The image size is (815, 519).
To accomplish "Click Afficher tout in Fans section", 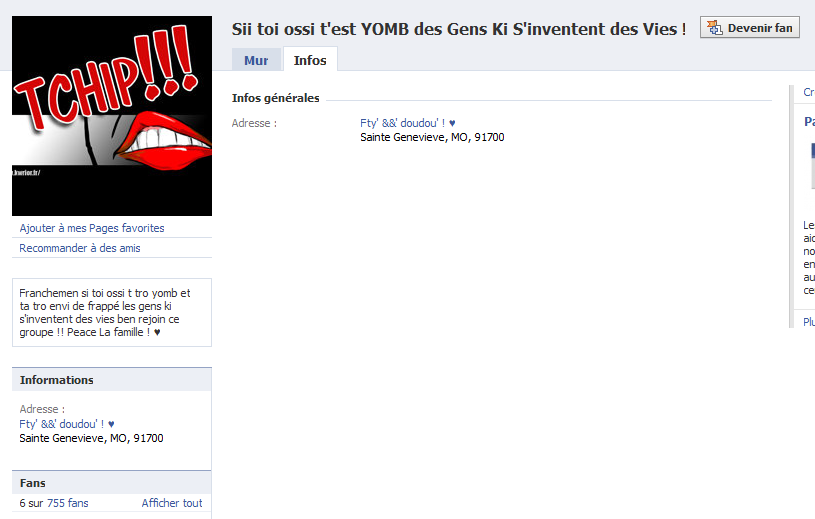I will (x=172, y=503).
